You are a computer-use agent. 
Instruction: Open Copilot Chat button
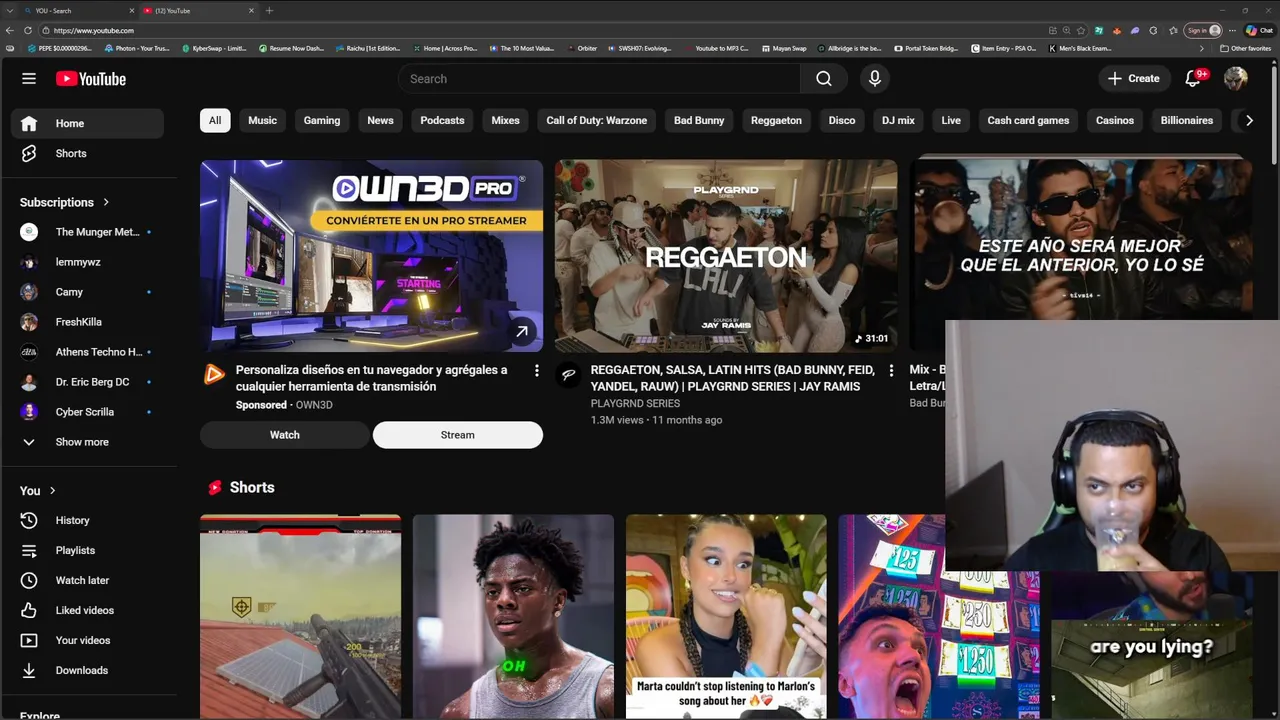coord(1258,30)
